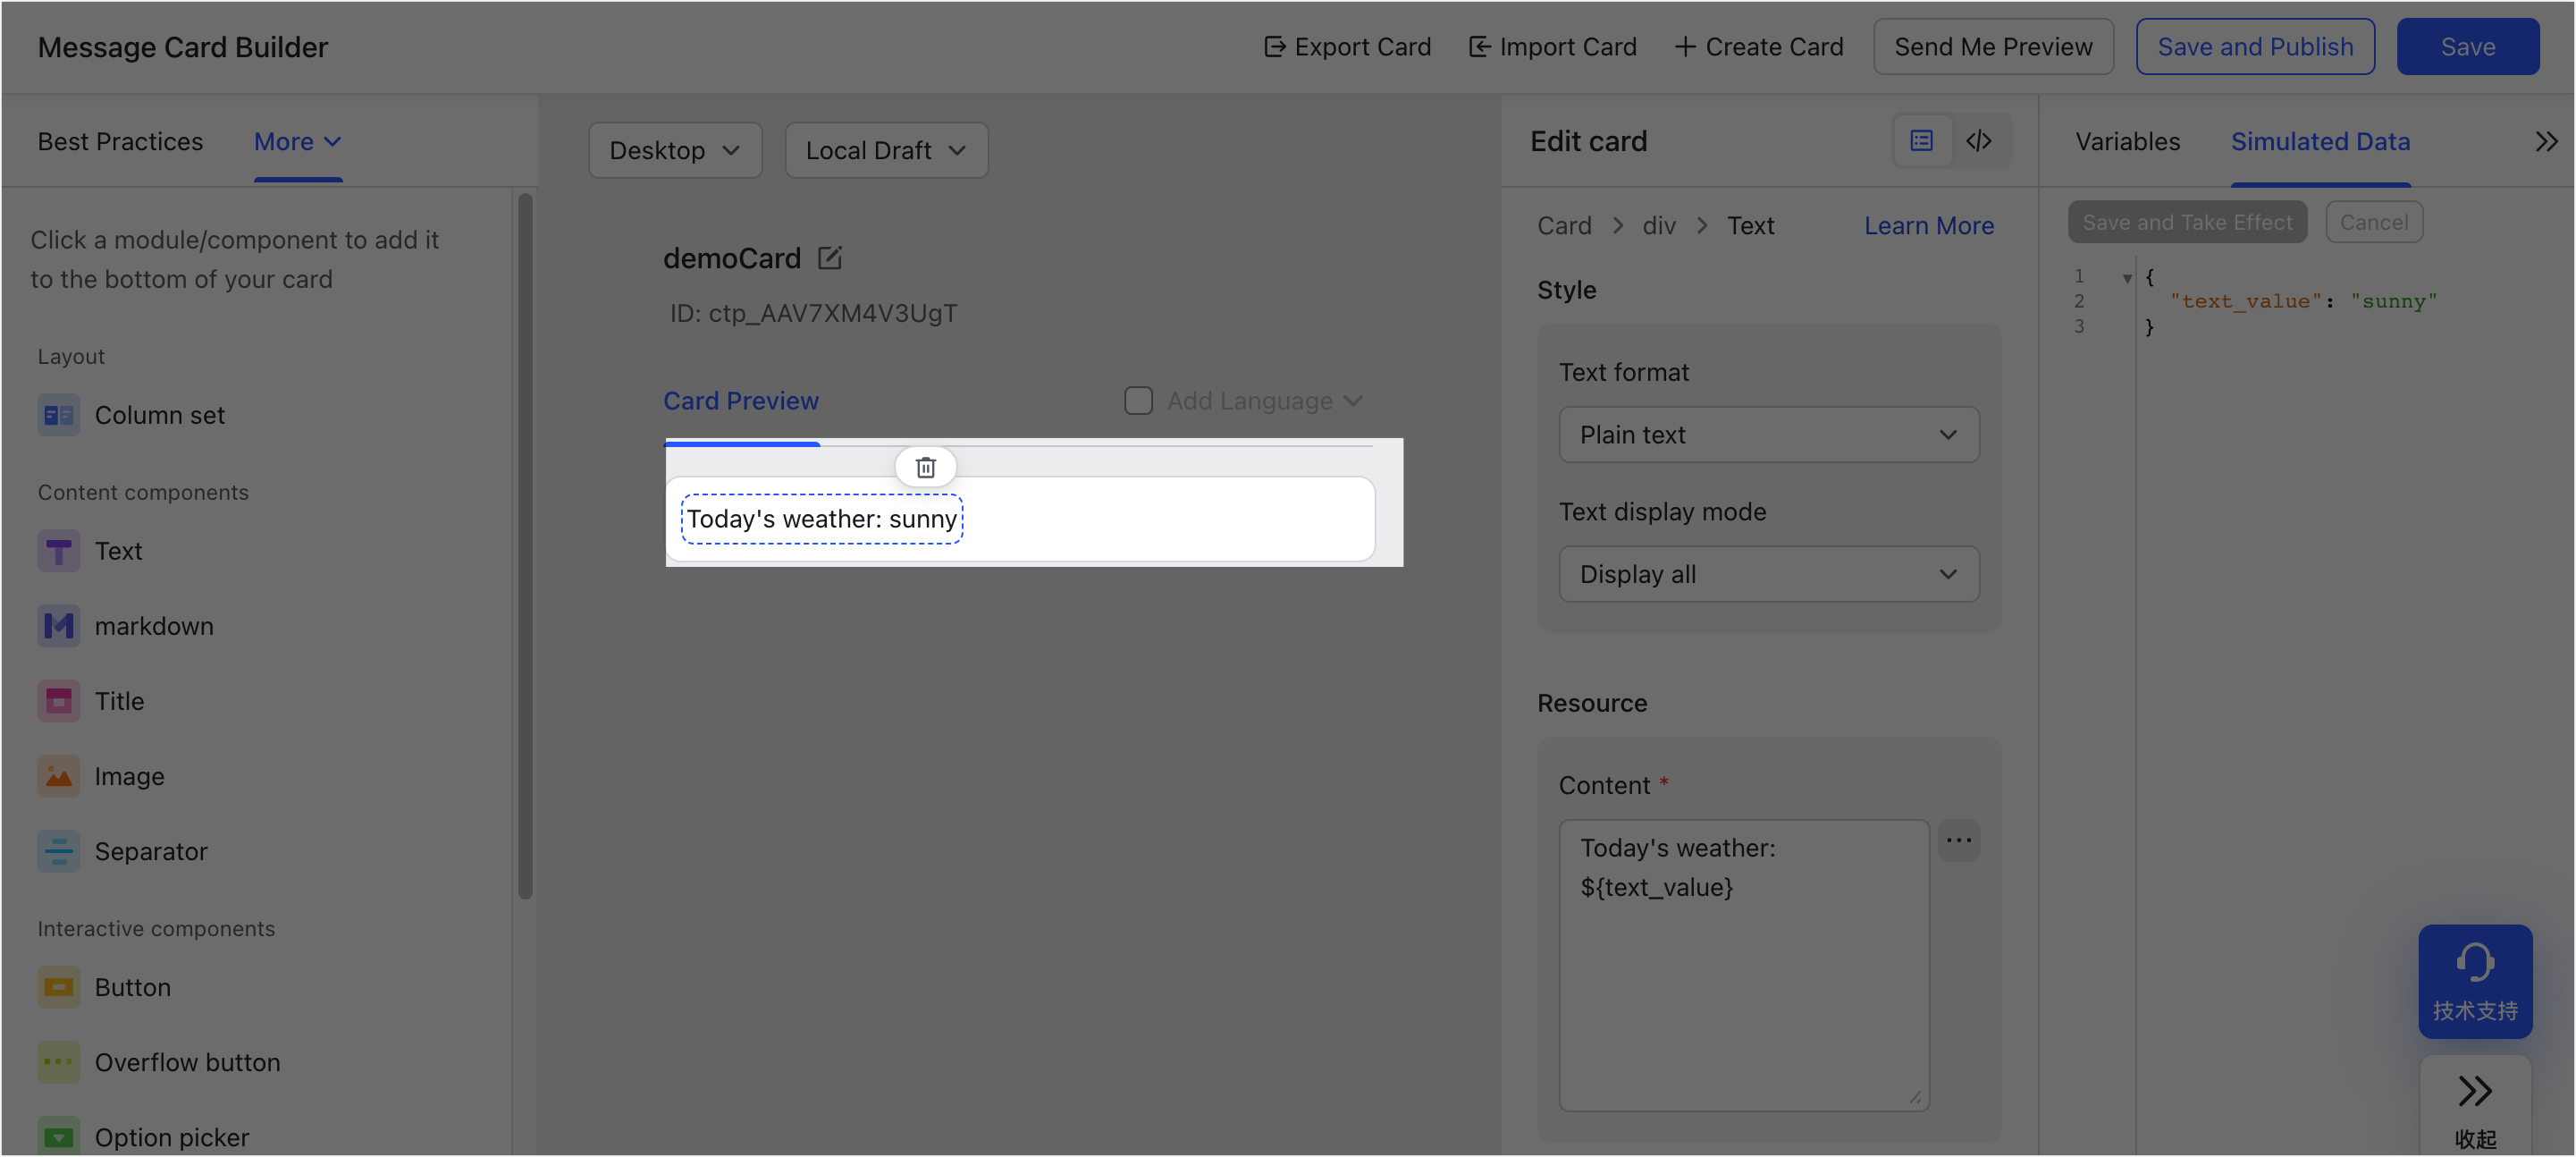Viewport: 2576px width, 1157px height.
Task: Open the Text display mode dropdown
Action: point(1768,574)
